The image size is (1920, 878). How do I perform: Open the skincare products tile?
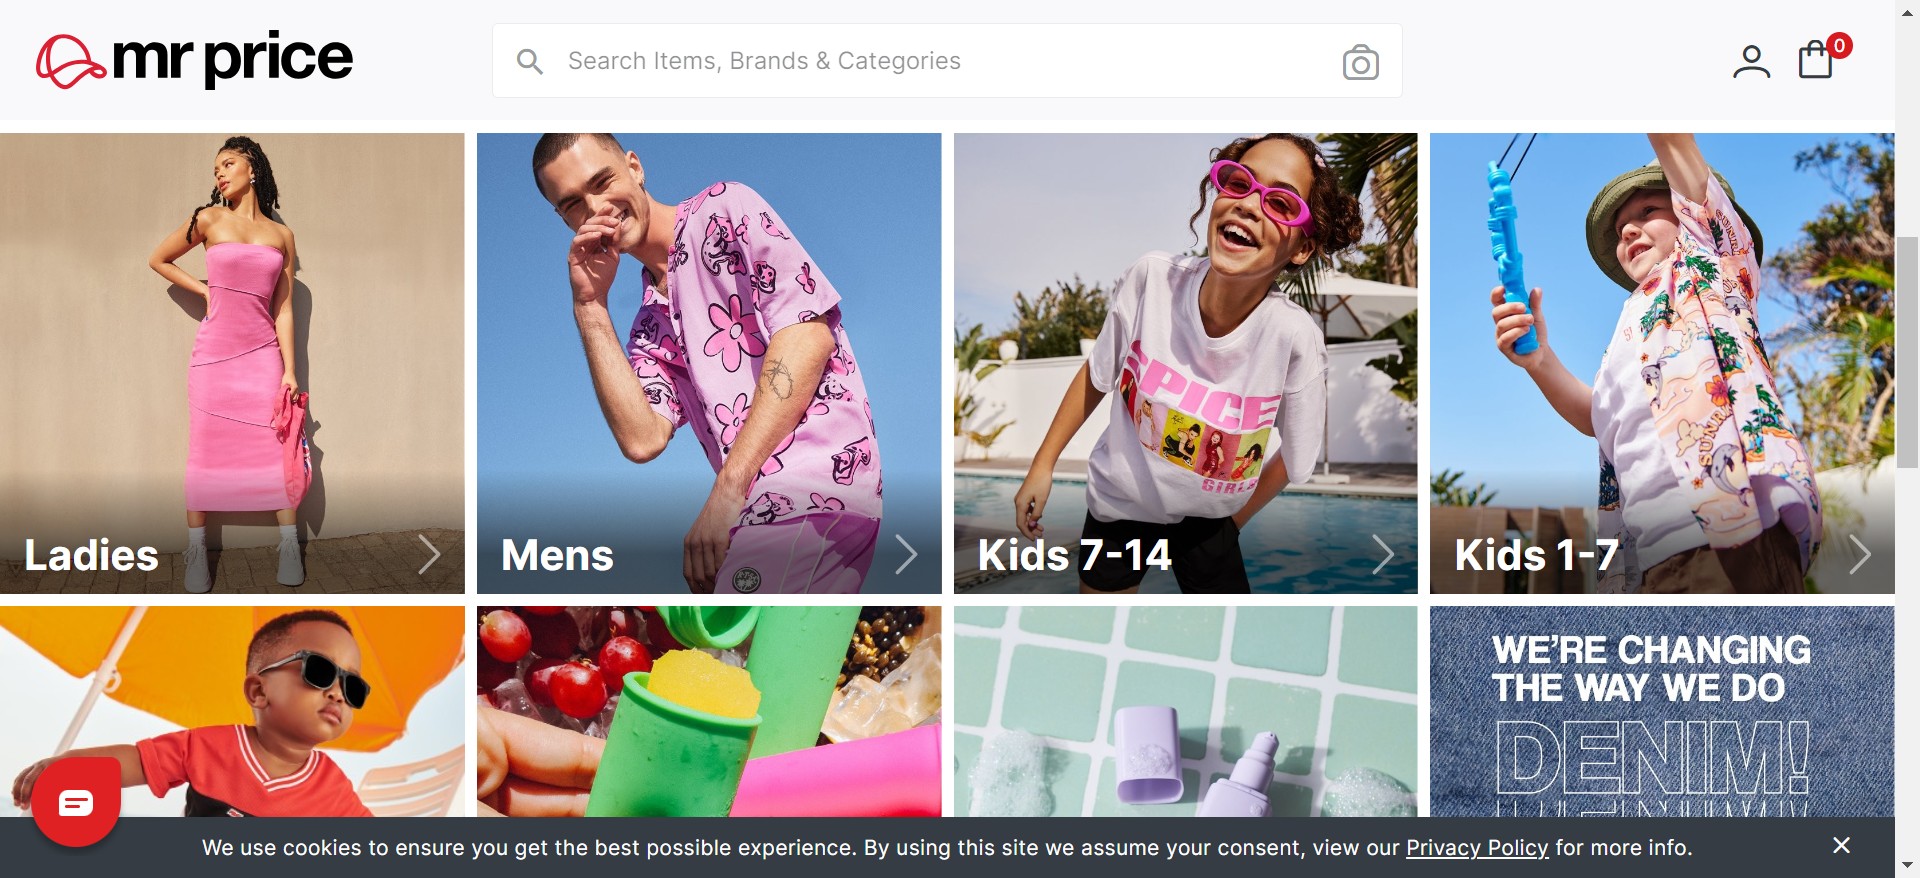(x=1185, y=711)
